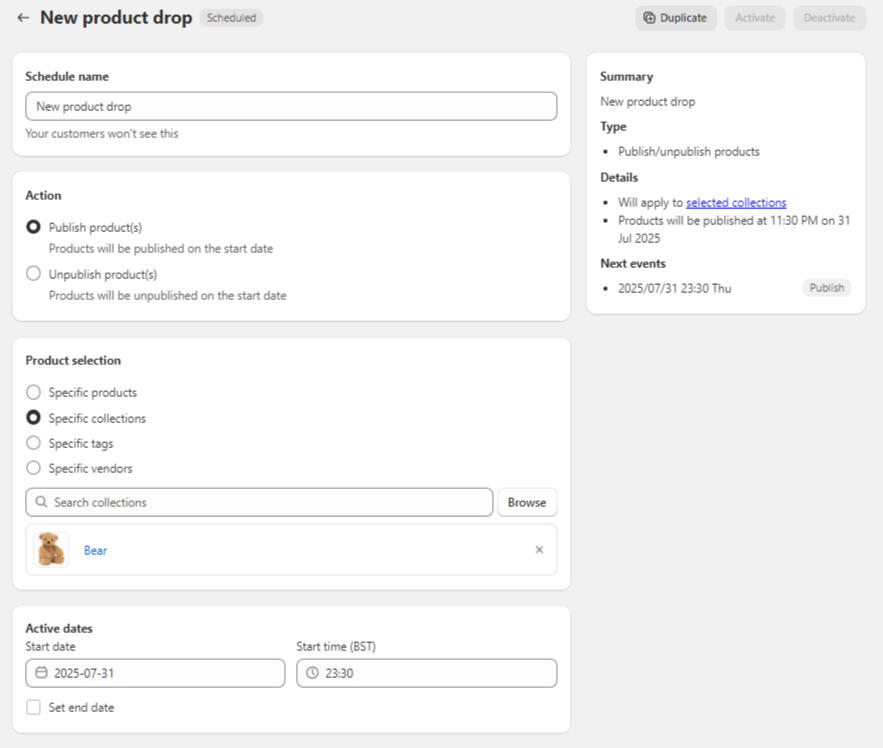883x748 pixels.
Task: Click the Bear teddy thumbnail image
Action: pos(51,549)
